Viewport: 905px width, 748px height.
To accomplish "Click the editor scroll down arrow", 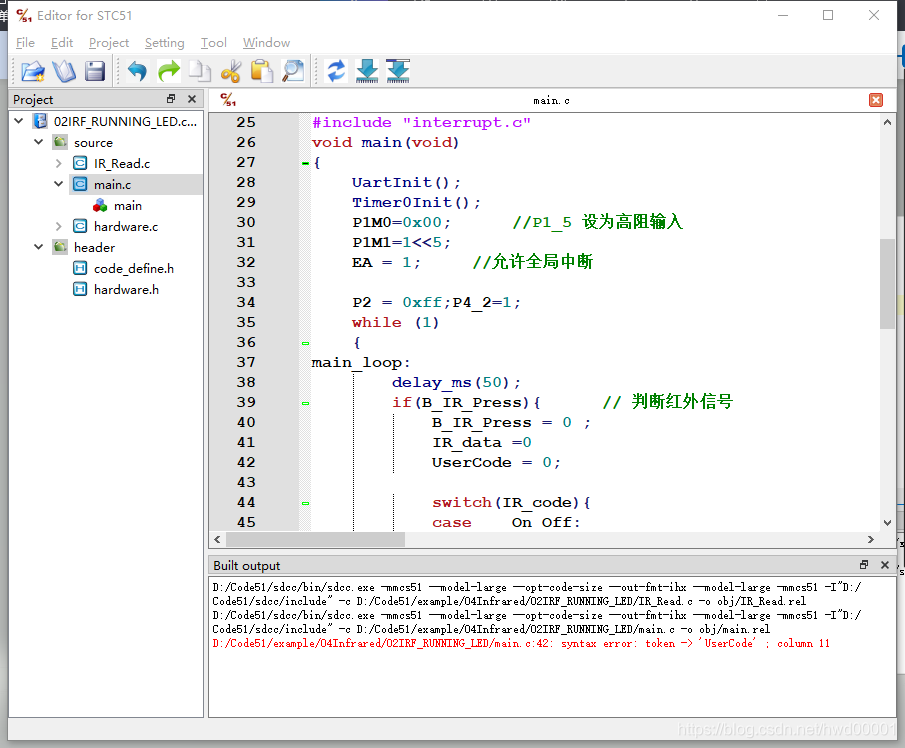I will point(887,523).
